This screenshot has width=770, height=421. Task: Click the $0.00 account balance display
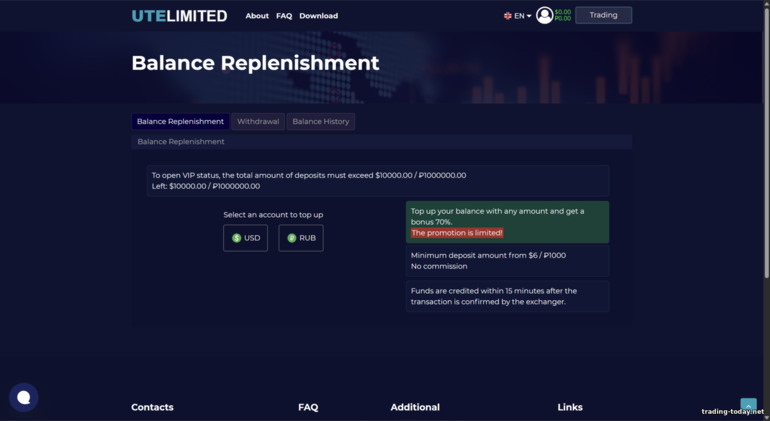coord(563,12)
